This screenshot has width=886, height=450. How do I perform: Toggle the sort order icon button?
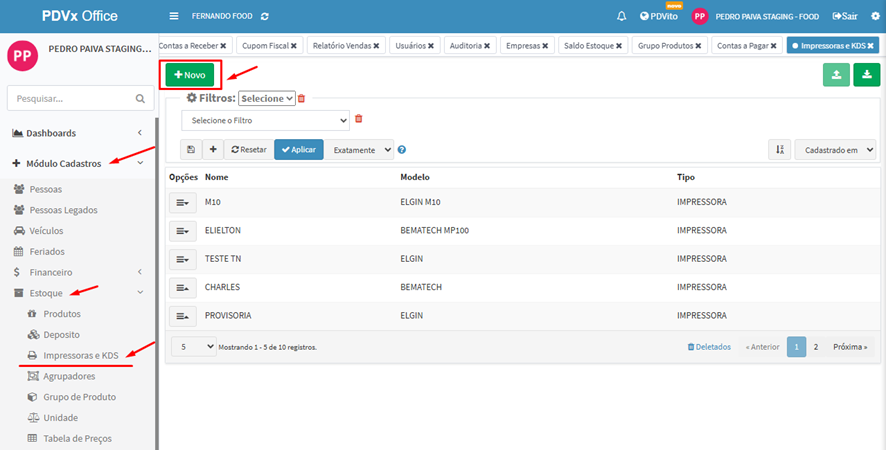pyautogui.click(x=779, y=149)
